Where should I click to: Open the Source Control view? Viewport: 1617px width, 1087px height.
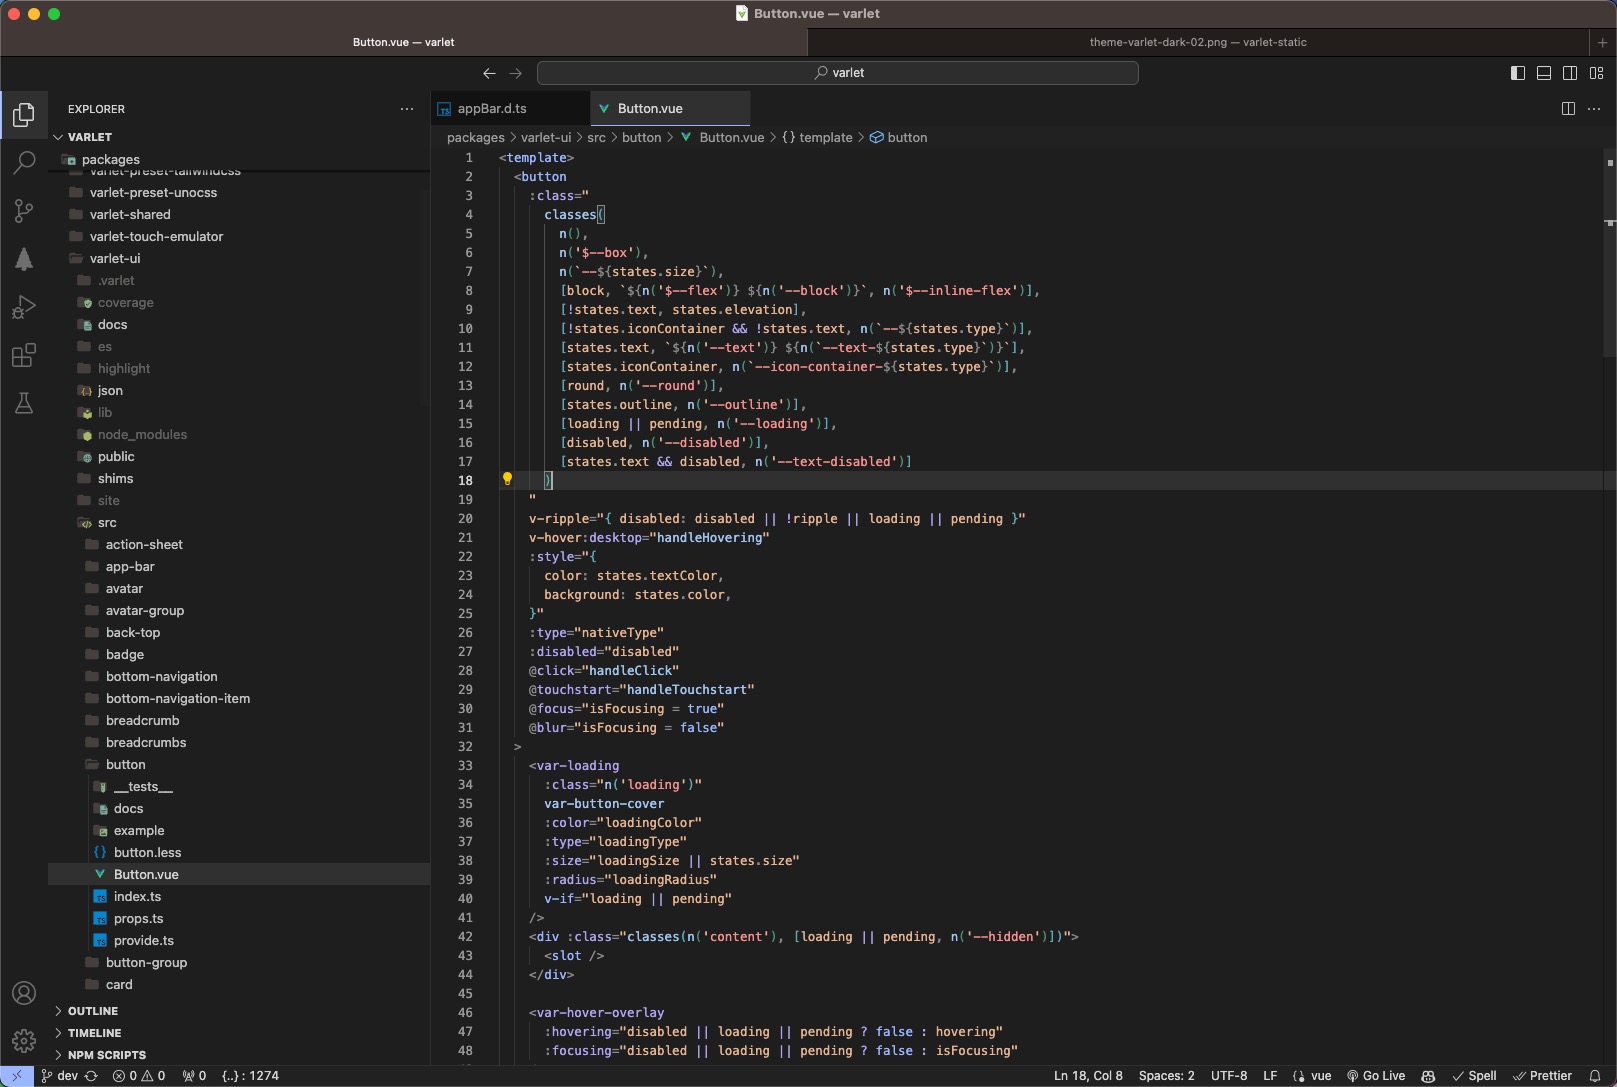pos(24,210)
